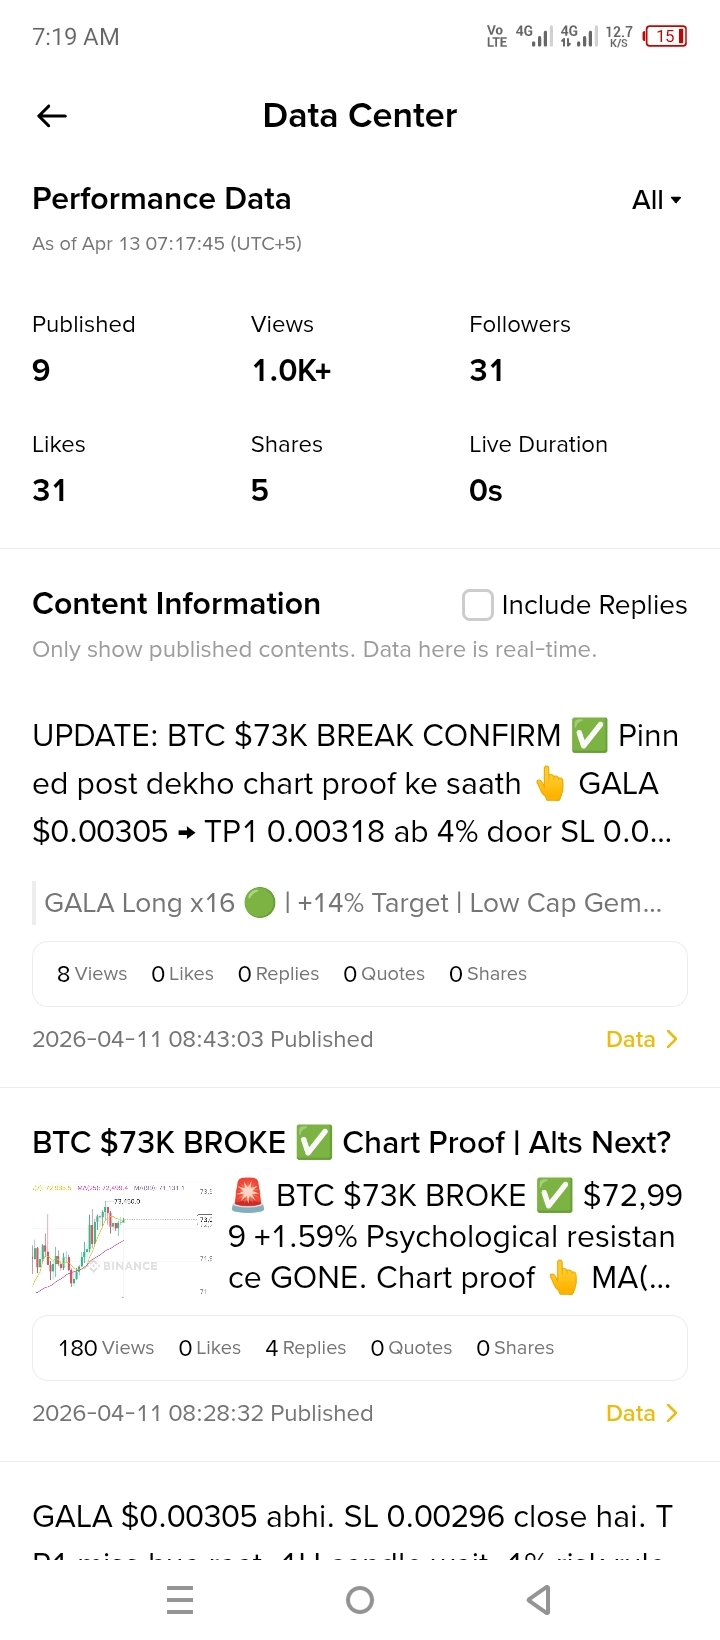Viewport: 720px width, 1640px height.
Task: Open the BTC chart thumbnail image
Action: (122, 1238)
